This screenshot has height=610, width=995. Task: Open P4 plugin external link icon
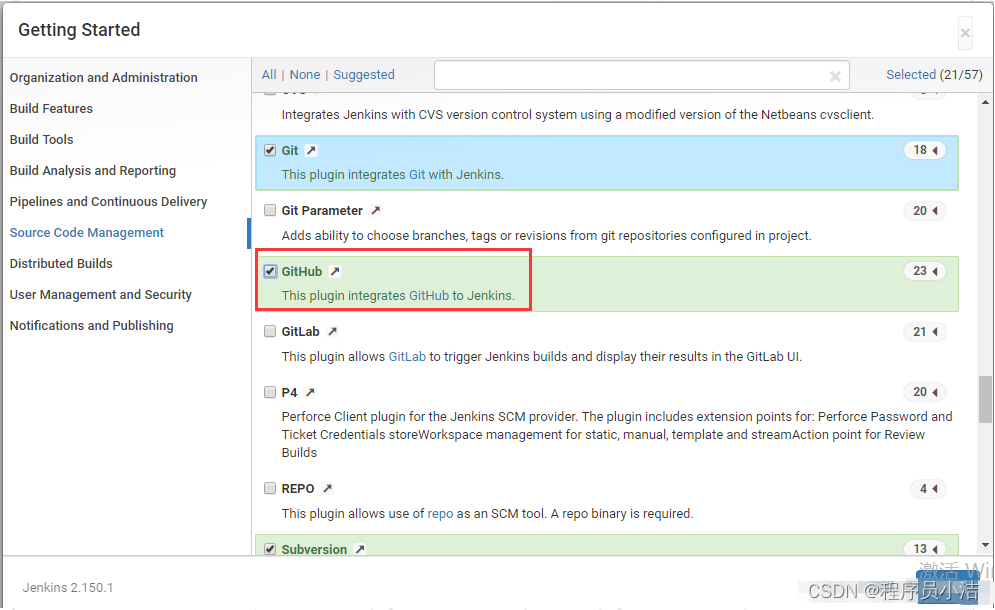310,392
